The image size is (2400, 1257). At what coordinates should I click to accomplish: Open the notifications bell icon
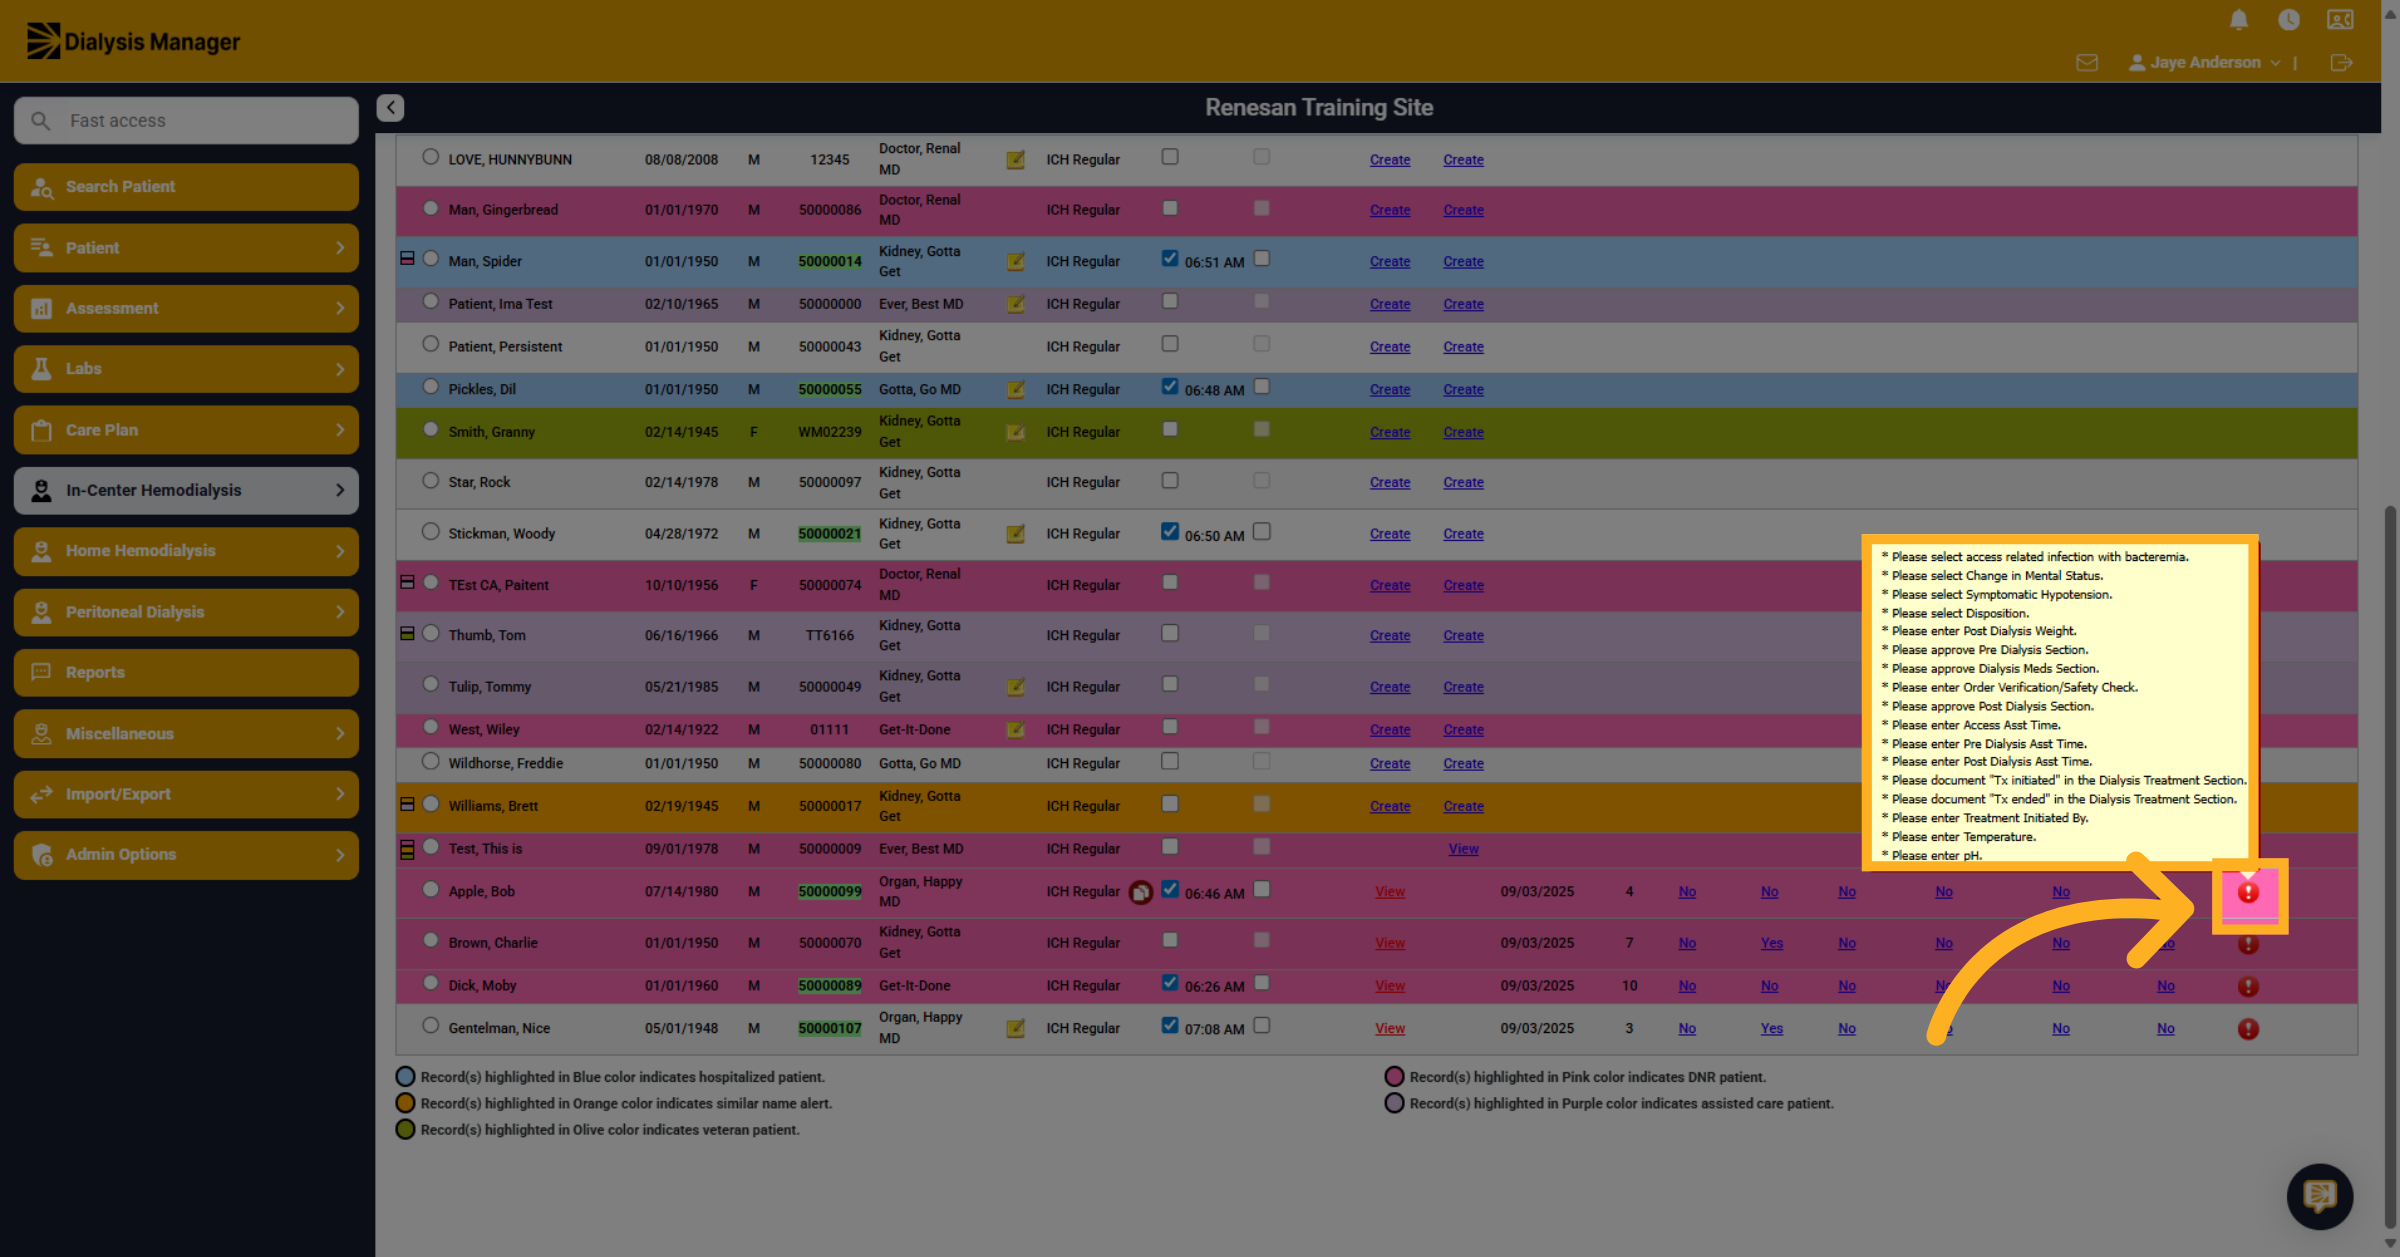tap(2239, 20)
